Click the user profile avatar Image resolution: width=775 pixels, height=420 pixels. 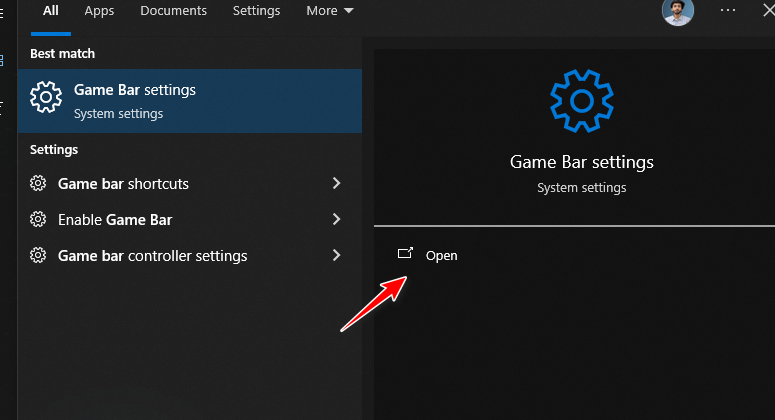coord(678,11)
